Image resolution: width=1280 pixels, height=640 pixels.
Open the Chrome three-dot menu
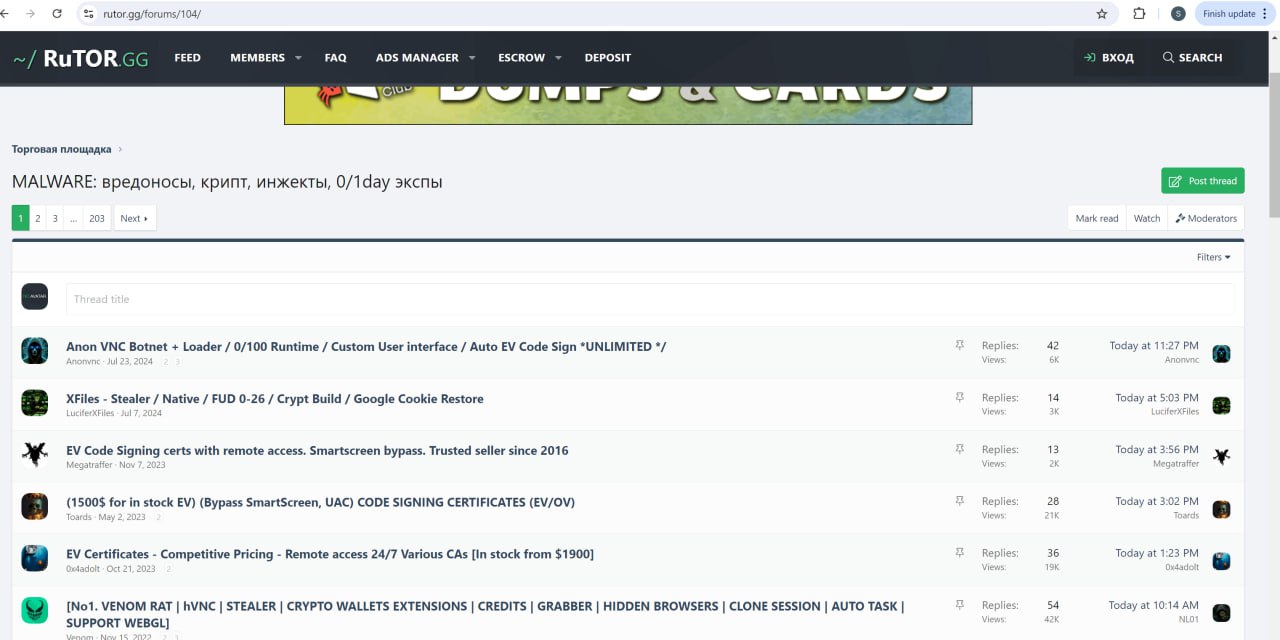coord(1265,14)
